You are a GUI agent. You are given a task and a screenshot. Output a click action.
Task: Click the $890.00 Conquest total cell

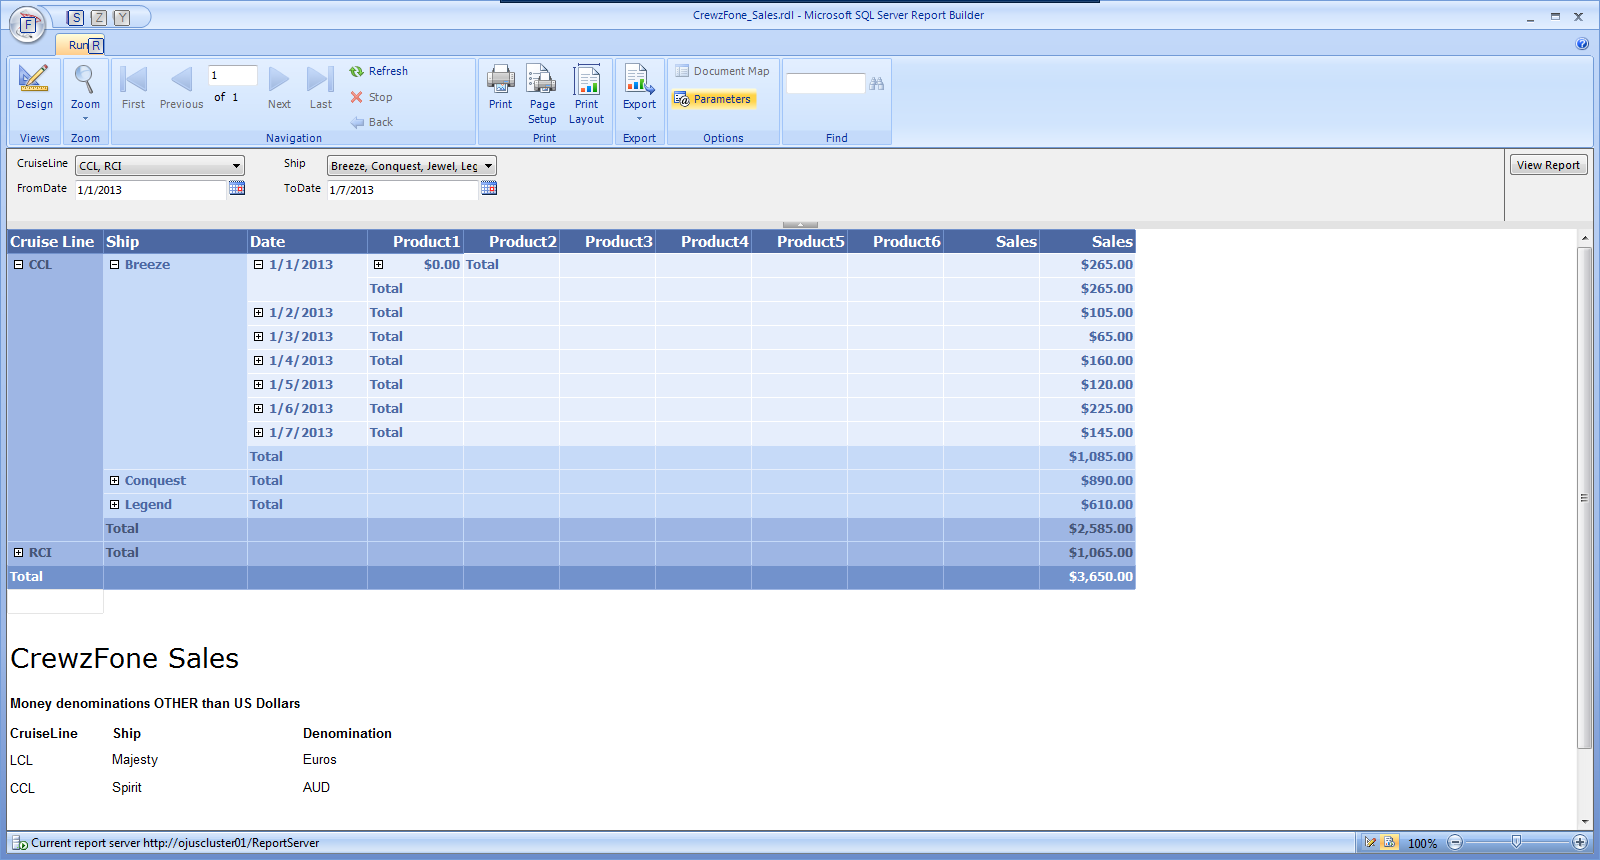pos(1087,481)
